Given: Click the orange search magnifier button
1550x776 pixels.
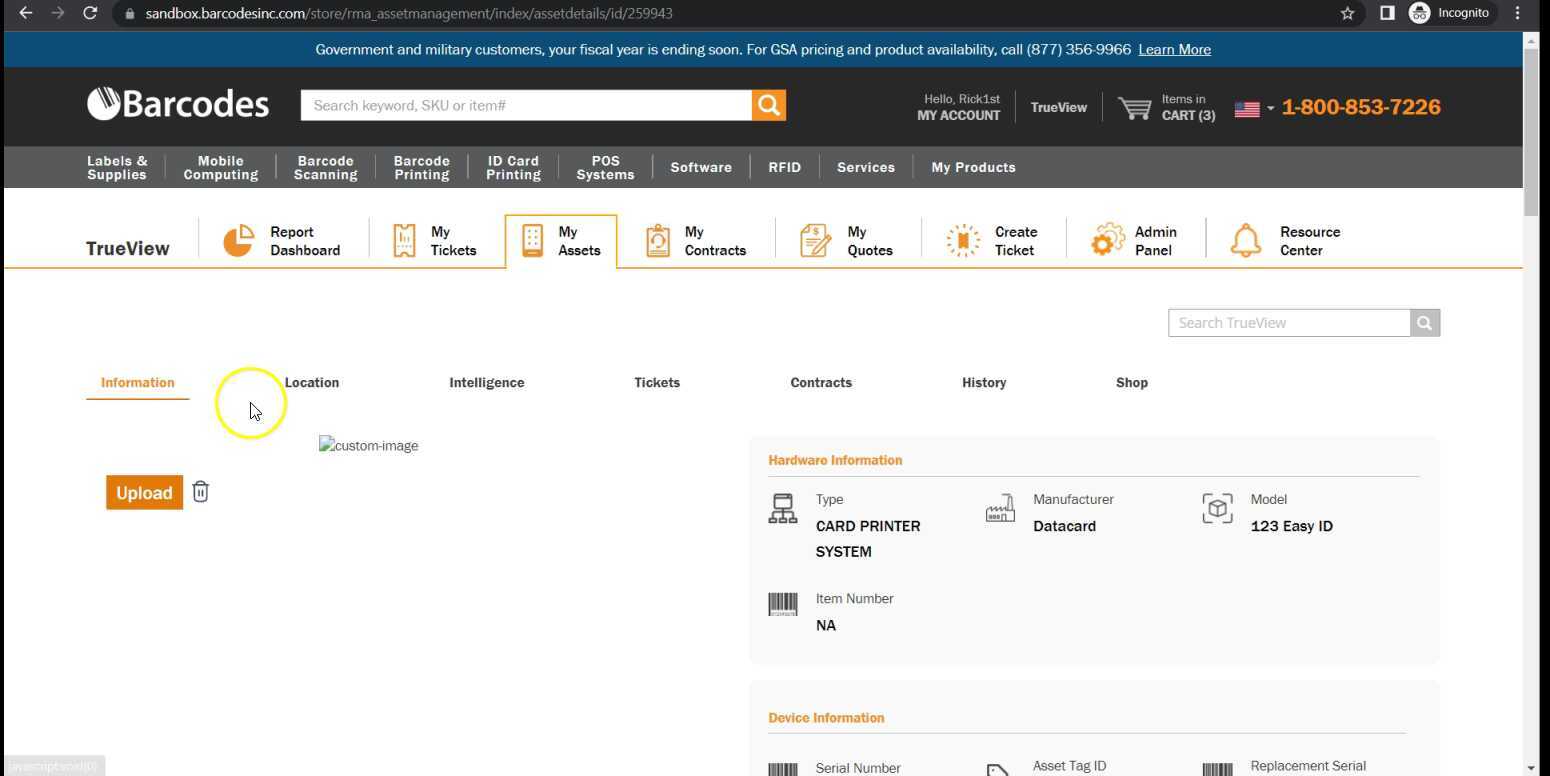Looking at the screenshot, I should pyautogui.click(x=768, y=105).
